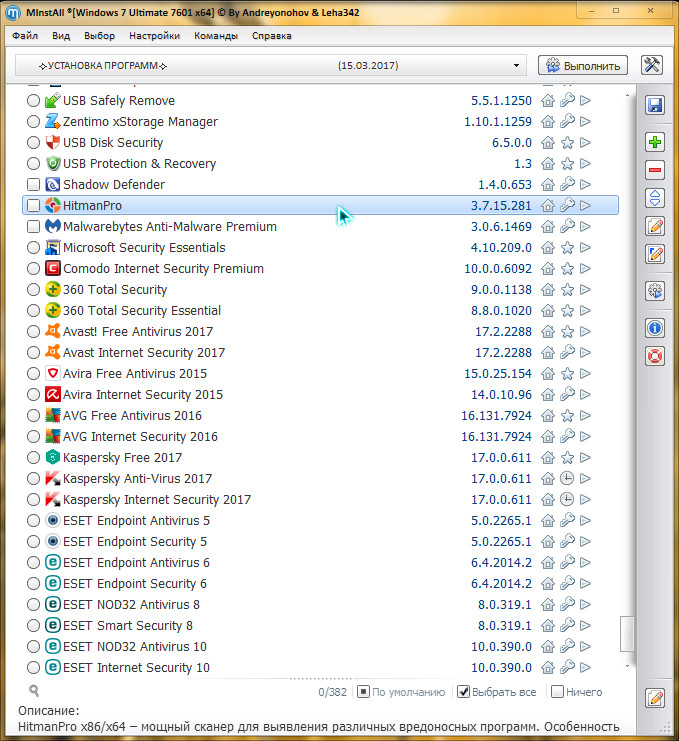The height and width of the screenshot is (741, 679).
Task: Click star icon for Kaspersky Free 2017
Action: 567,457
